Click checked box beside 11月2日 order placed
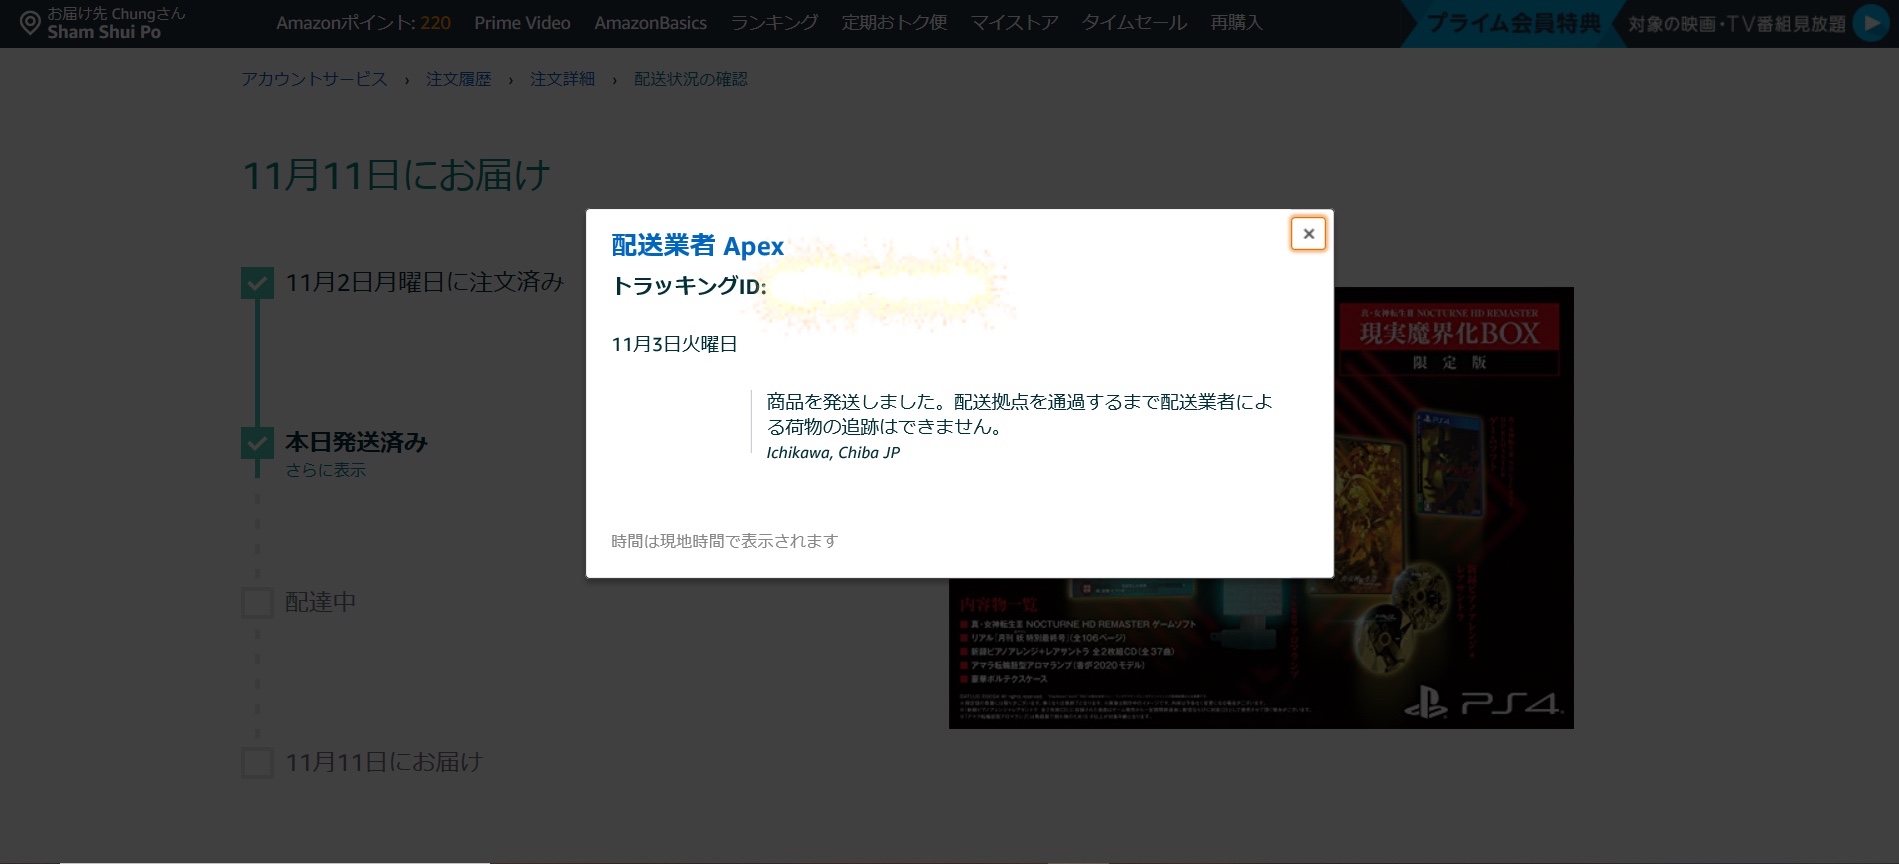1899x864 pixels. 257,283
